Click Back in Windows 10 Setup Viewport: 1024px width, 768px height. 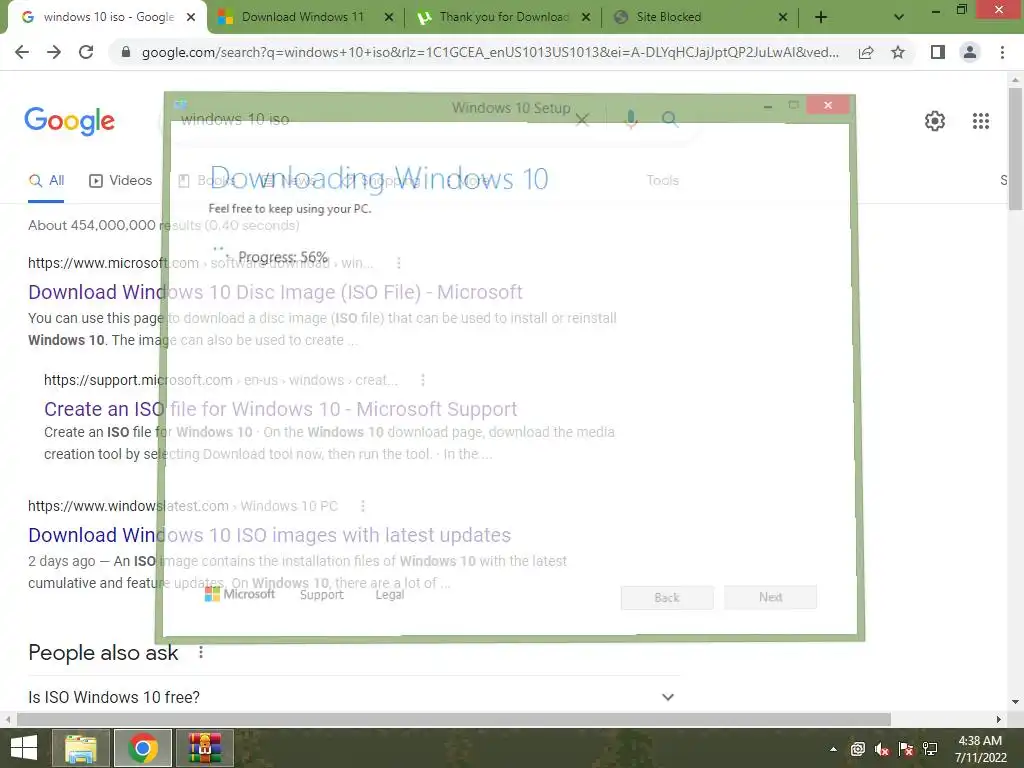coord(667,598)
